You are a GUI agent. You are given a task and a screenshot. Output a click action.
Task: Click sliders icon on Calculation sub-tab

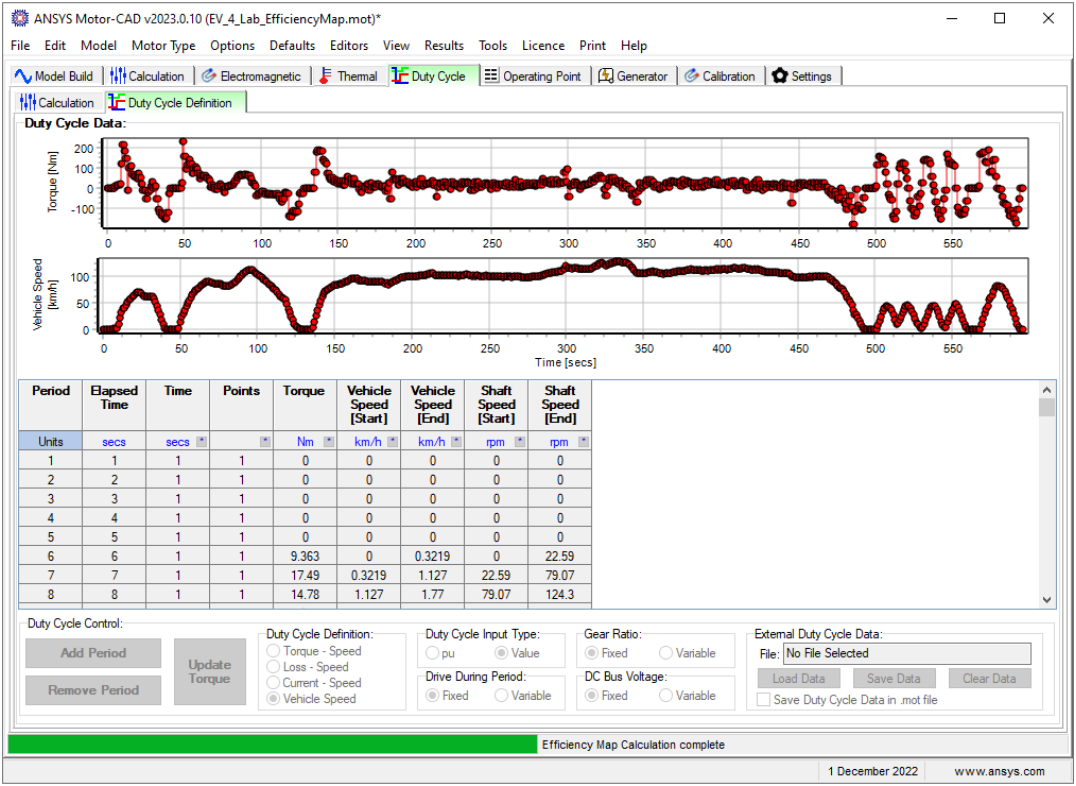(x=28, y=102)
